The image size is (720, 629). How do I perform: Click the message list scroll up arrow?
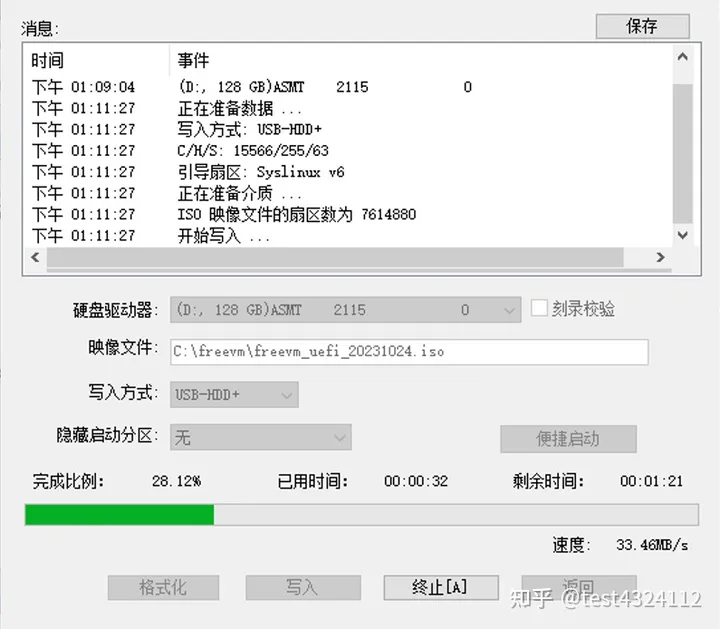(682, 57)
